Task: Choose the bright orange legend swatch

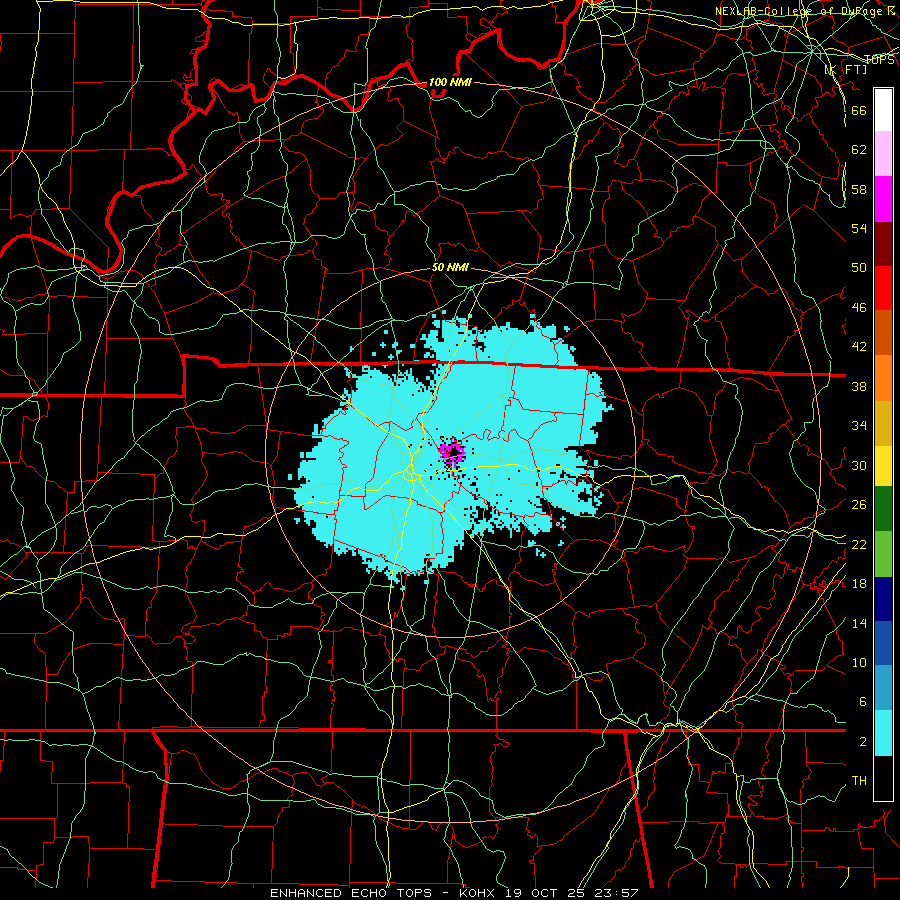Action: pos(883,378)
